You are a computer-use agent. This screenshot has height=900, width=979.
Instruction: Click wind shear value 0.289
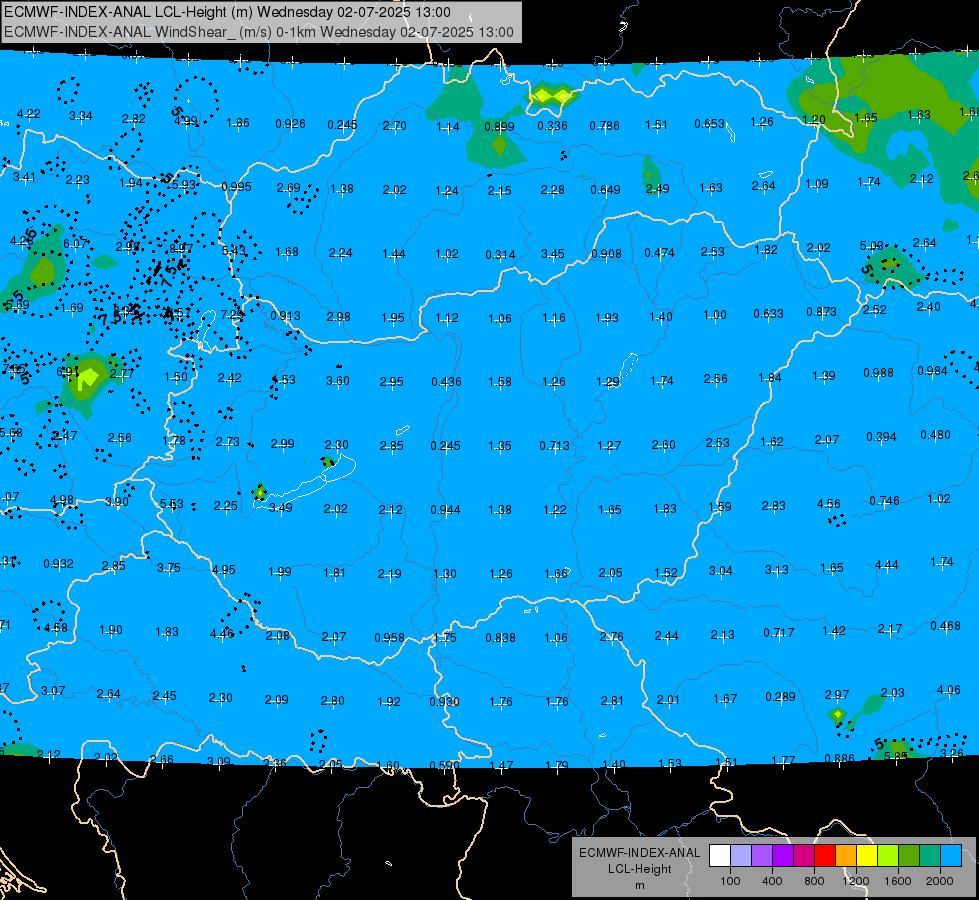click(x=780, y=696)
